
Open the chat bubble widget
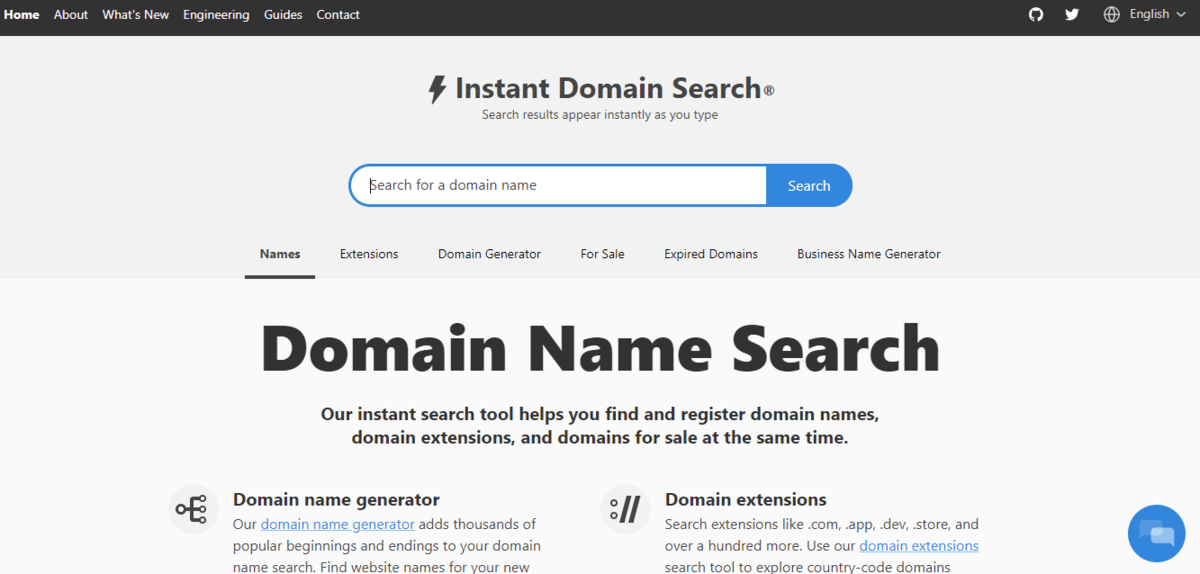pyautogui.click(x=1156, y=533)
